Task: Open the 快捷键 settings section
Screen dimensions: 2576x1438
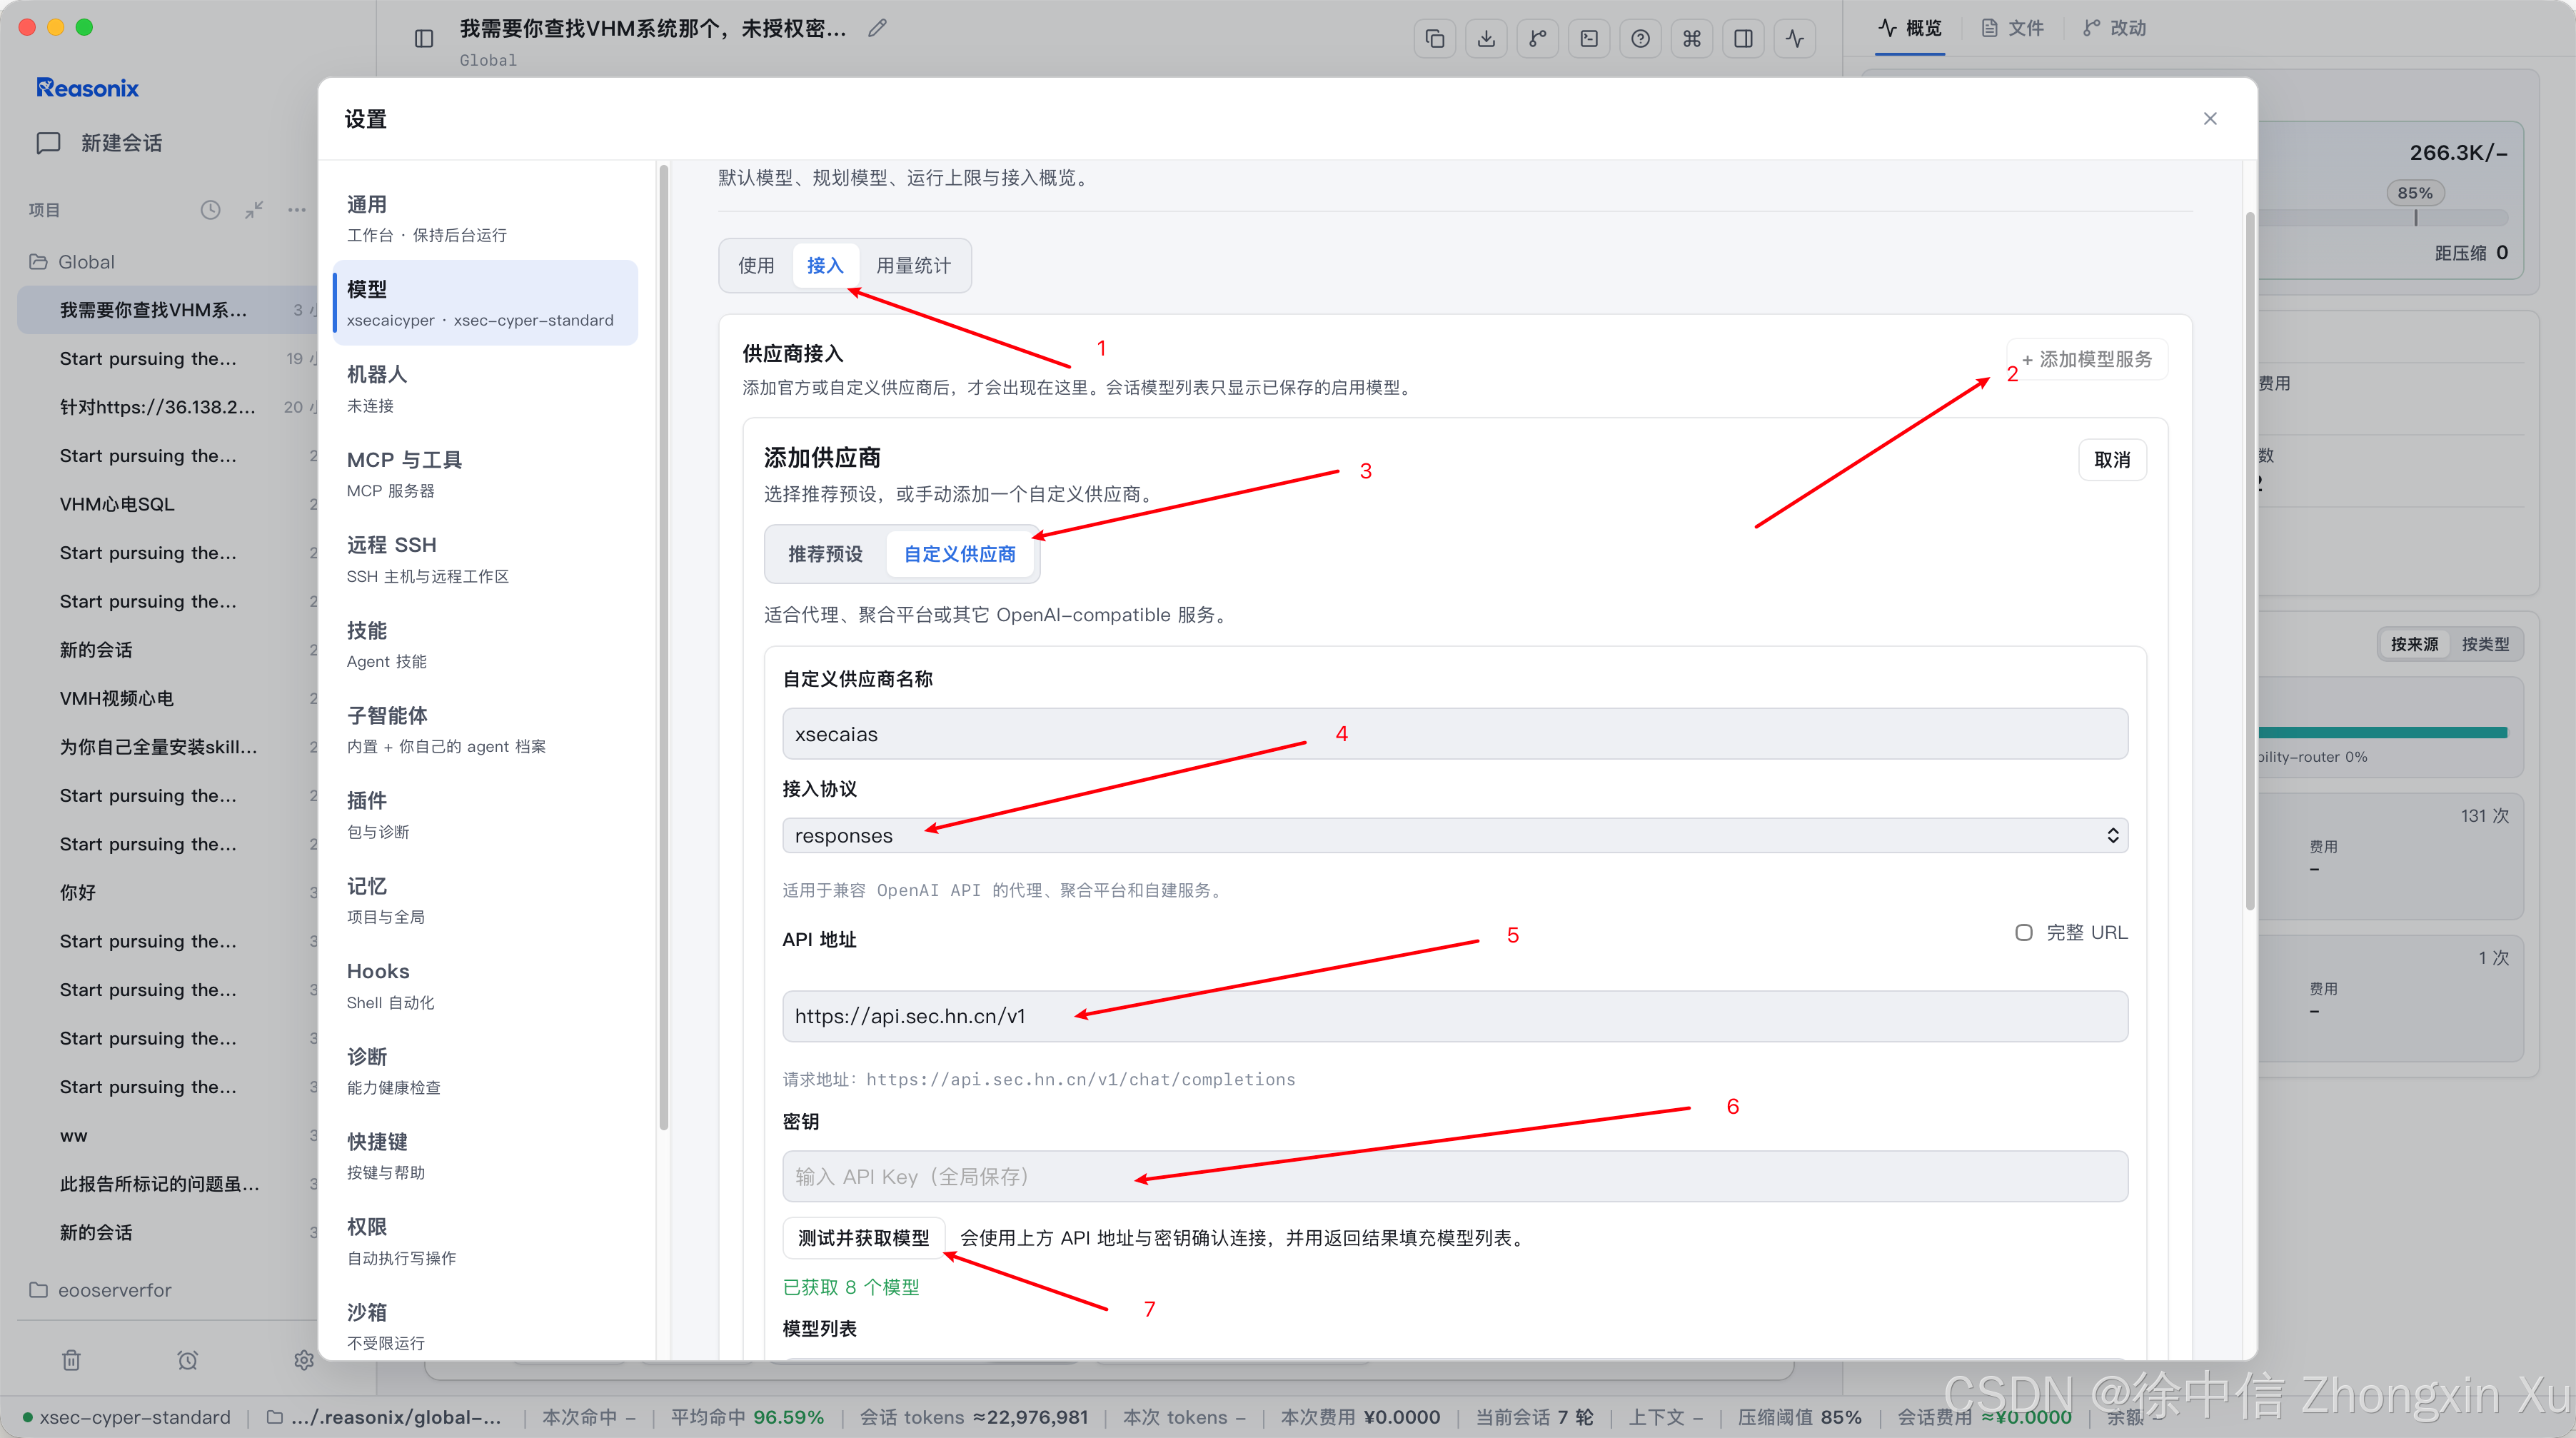Action: 485,1156
